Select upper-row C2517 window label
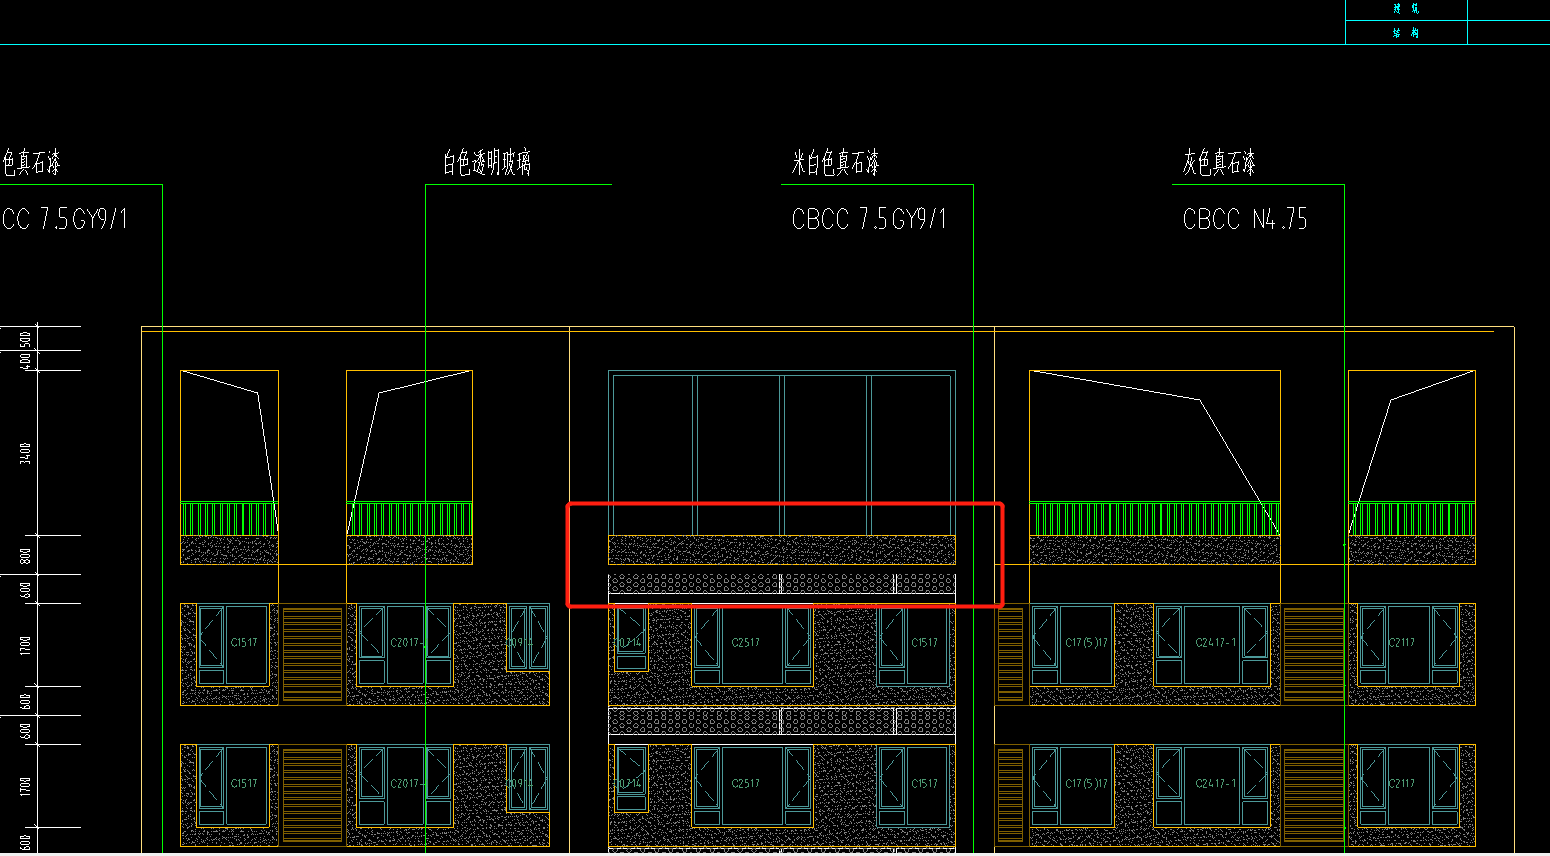Viewport: 1550px width, 856px height. 745,643
